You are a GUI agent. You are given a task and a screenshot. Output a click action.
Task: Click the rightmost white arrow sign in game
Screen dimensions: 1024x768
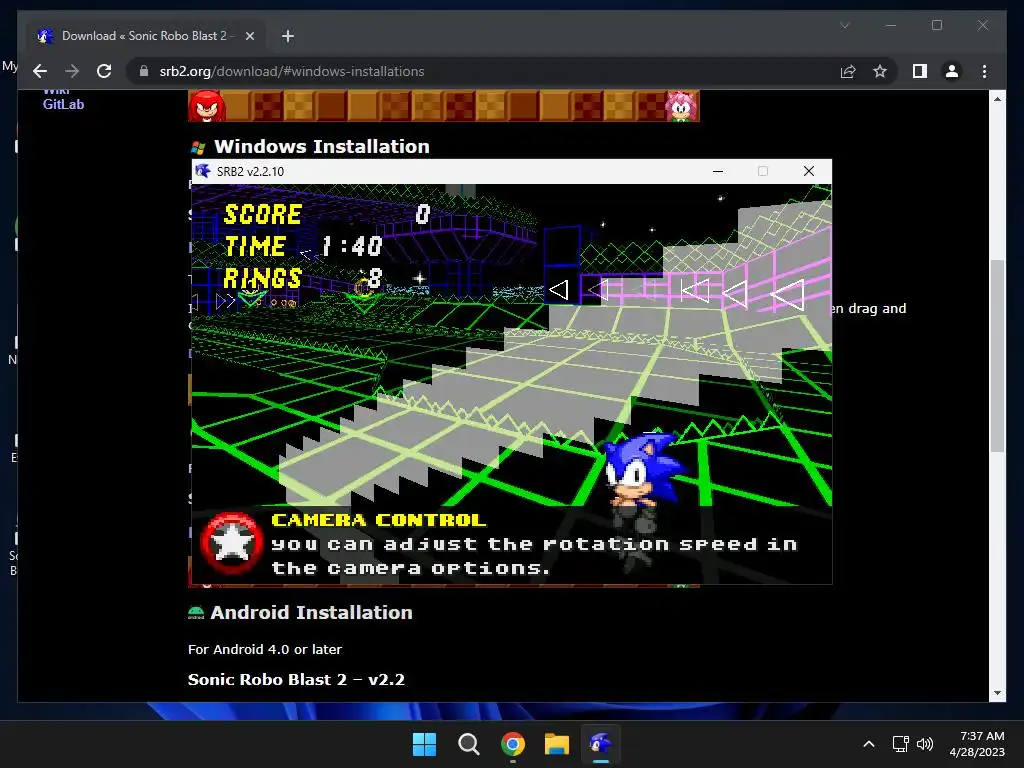[788, 295]
